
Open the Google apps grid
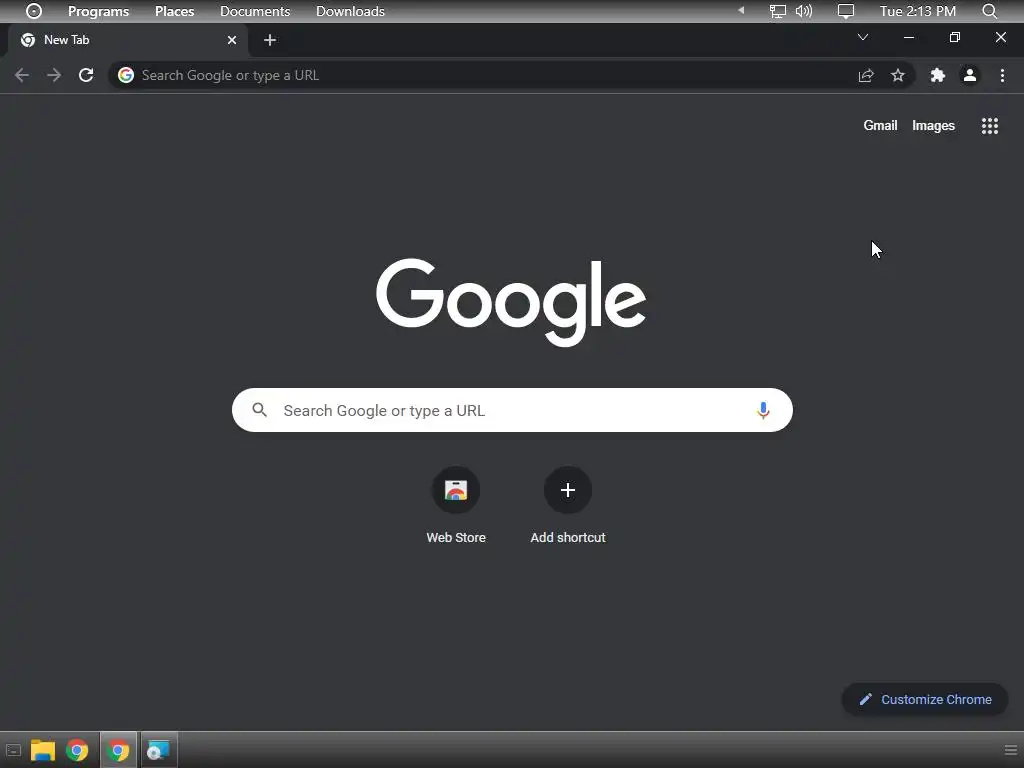[x=990, y=126]
